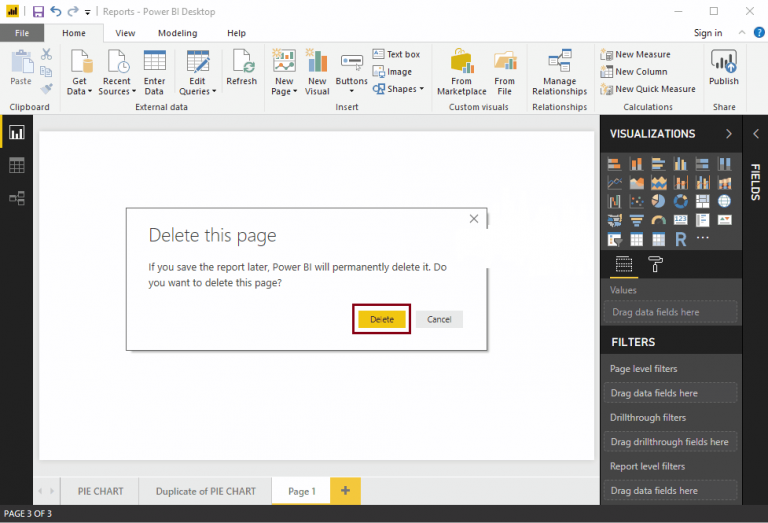Screen dimensions: 768x523
Task: Select the waterfall chart visual
Action: point(614,201)
